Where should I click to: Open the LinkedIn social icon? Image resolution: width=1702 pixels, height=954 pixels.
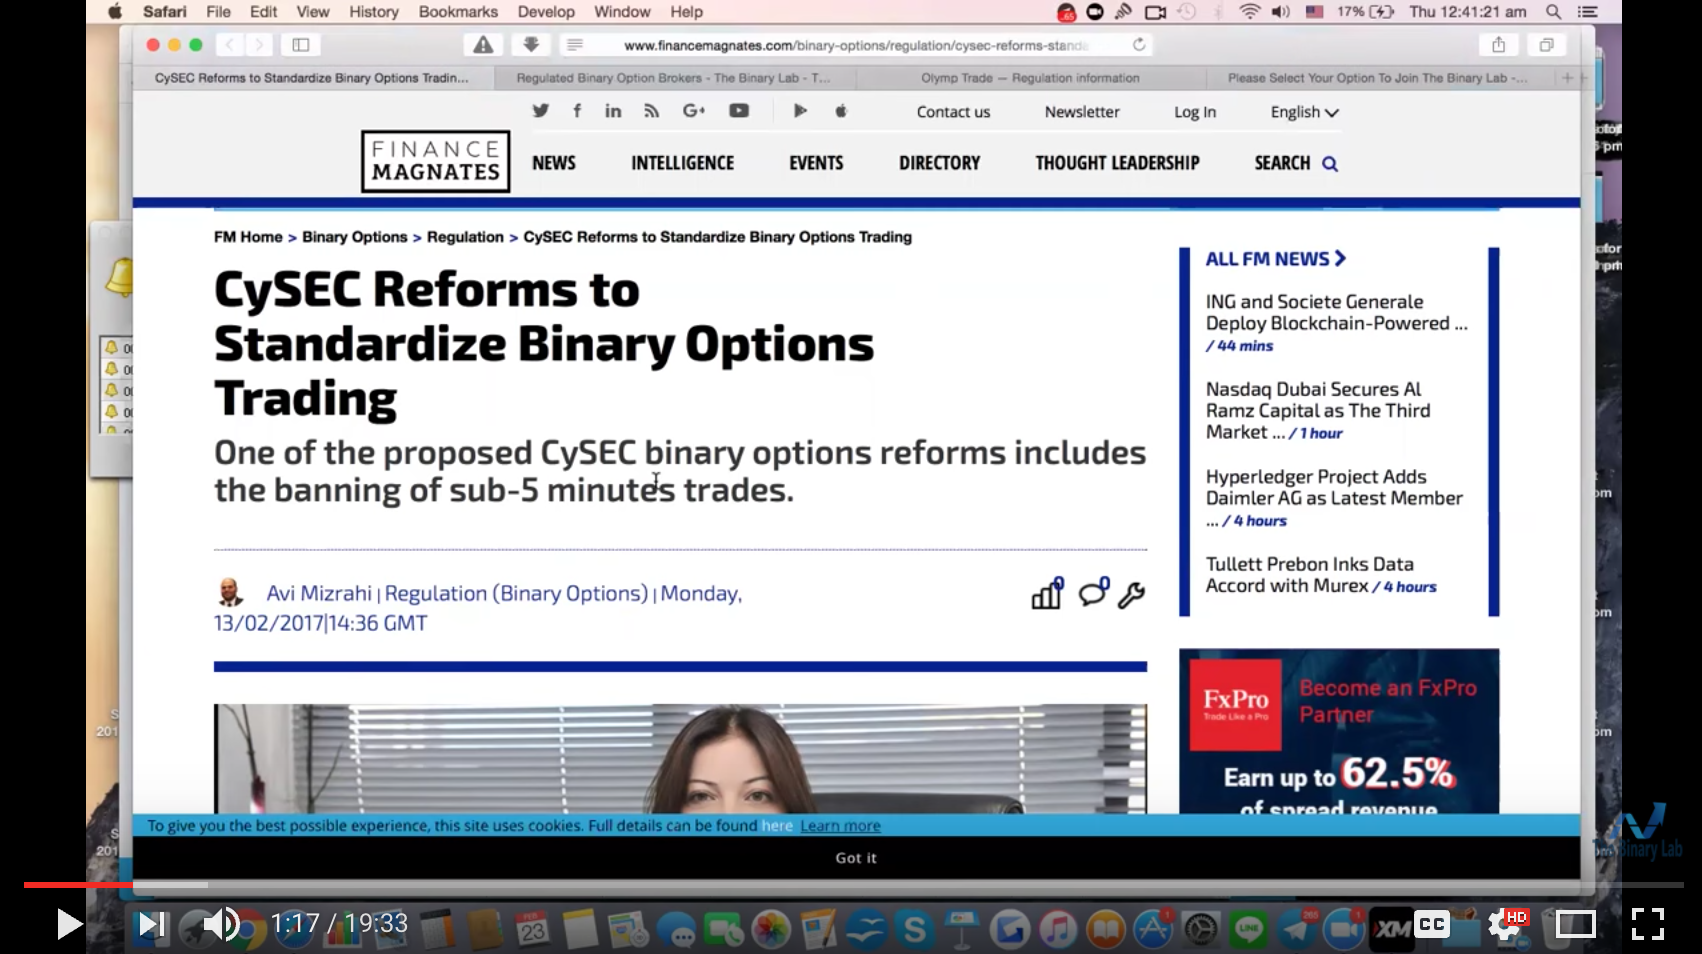click(613, 111)
